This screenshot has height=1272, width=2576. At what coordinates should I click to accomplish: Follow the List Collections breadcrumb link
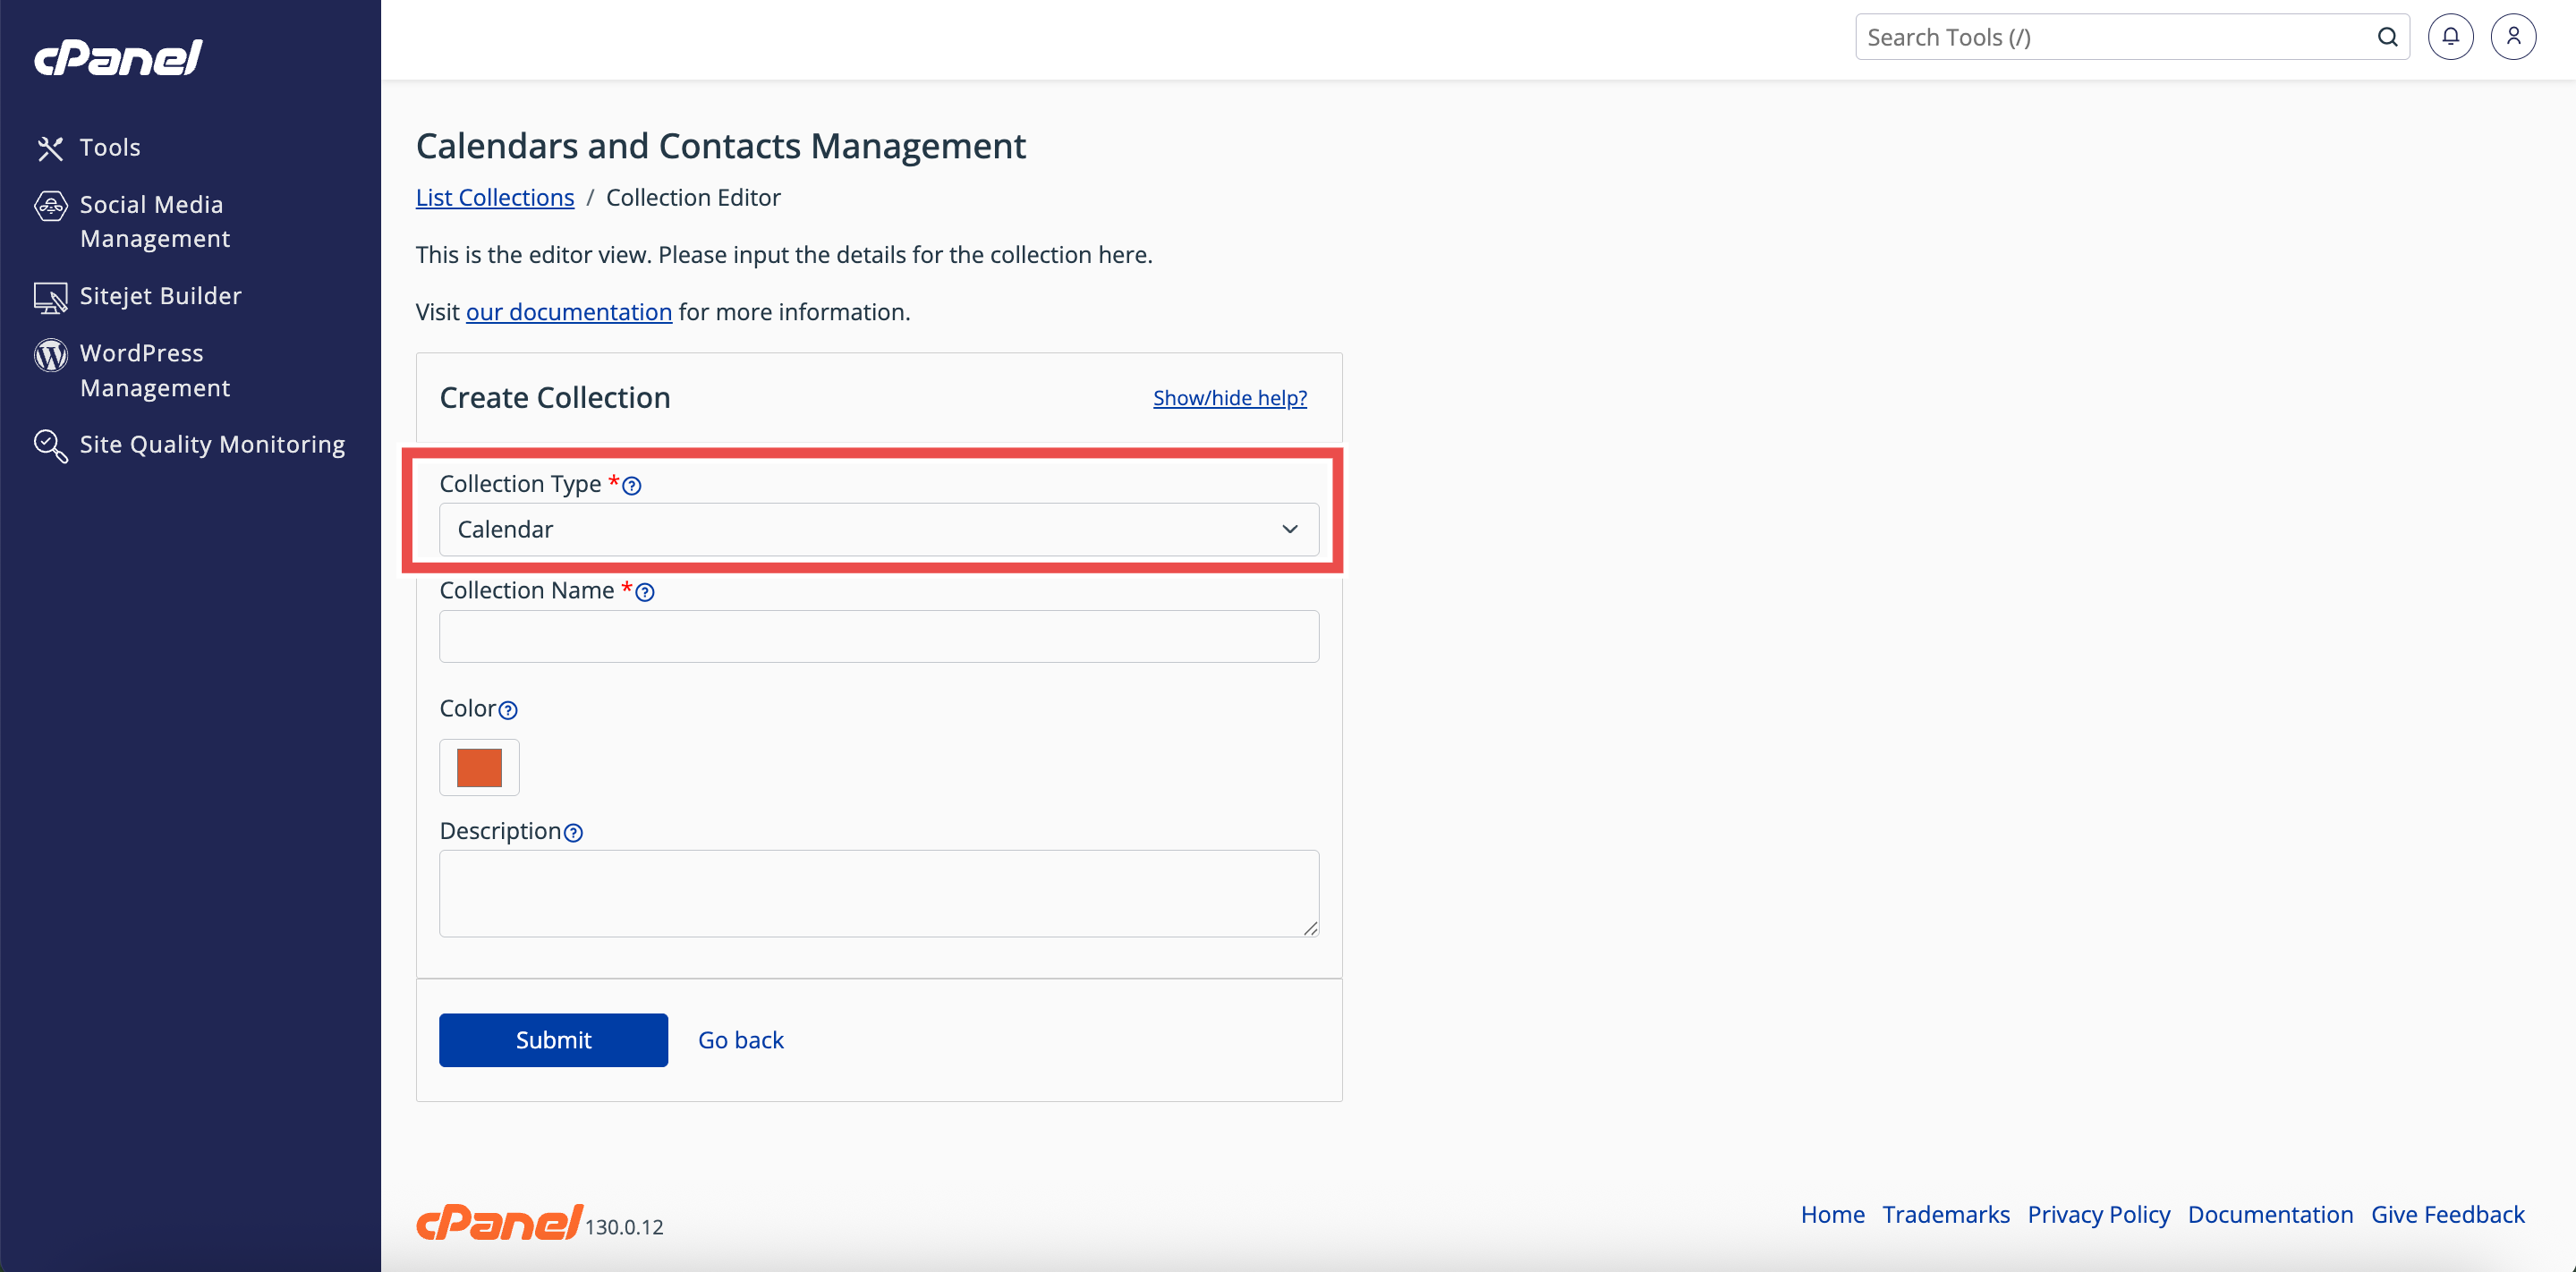494,198
